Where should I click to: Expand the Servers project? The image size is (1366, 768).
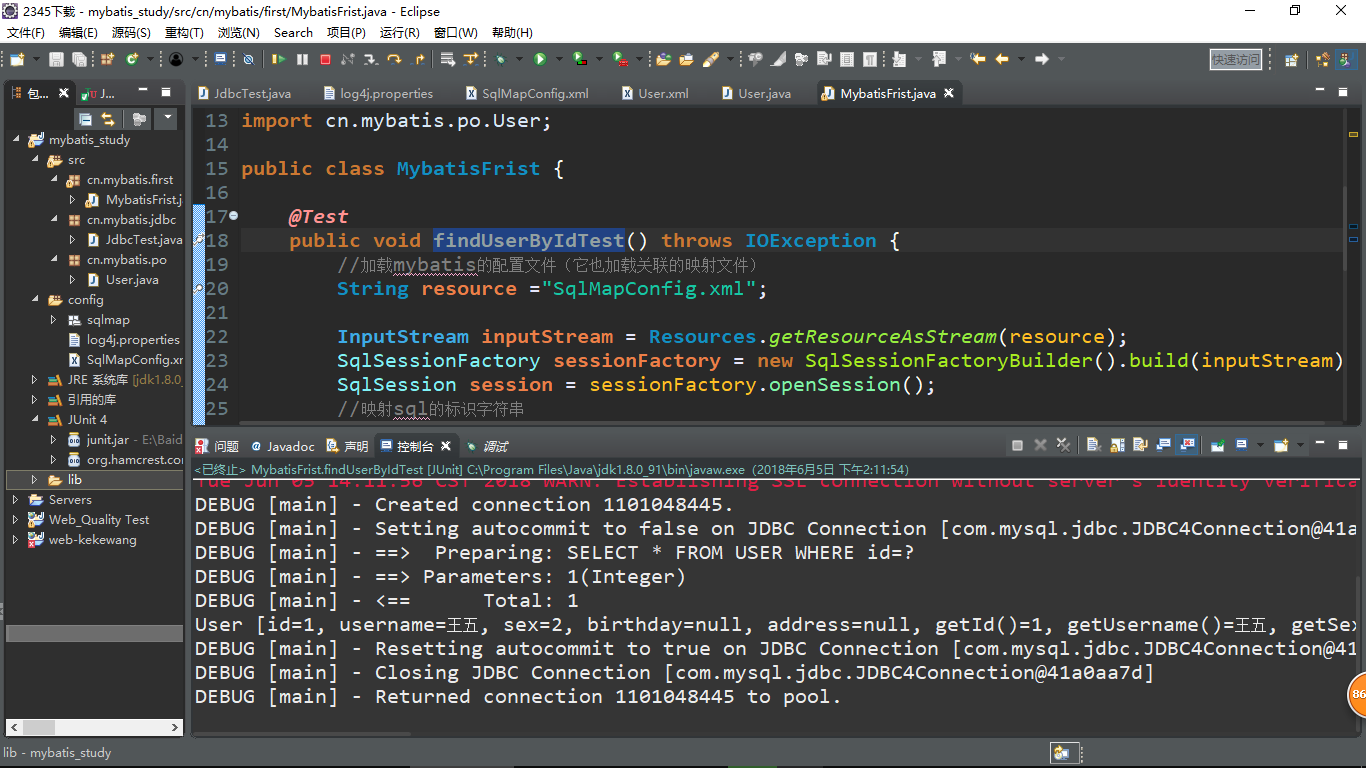[x=15, y=500]
